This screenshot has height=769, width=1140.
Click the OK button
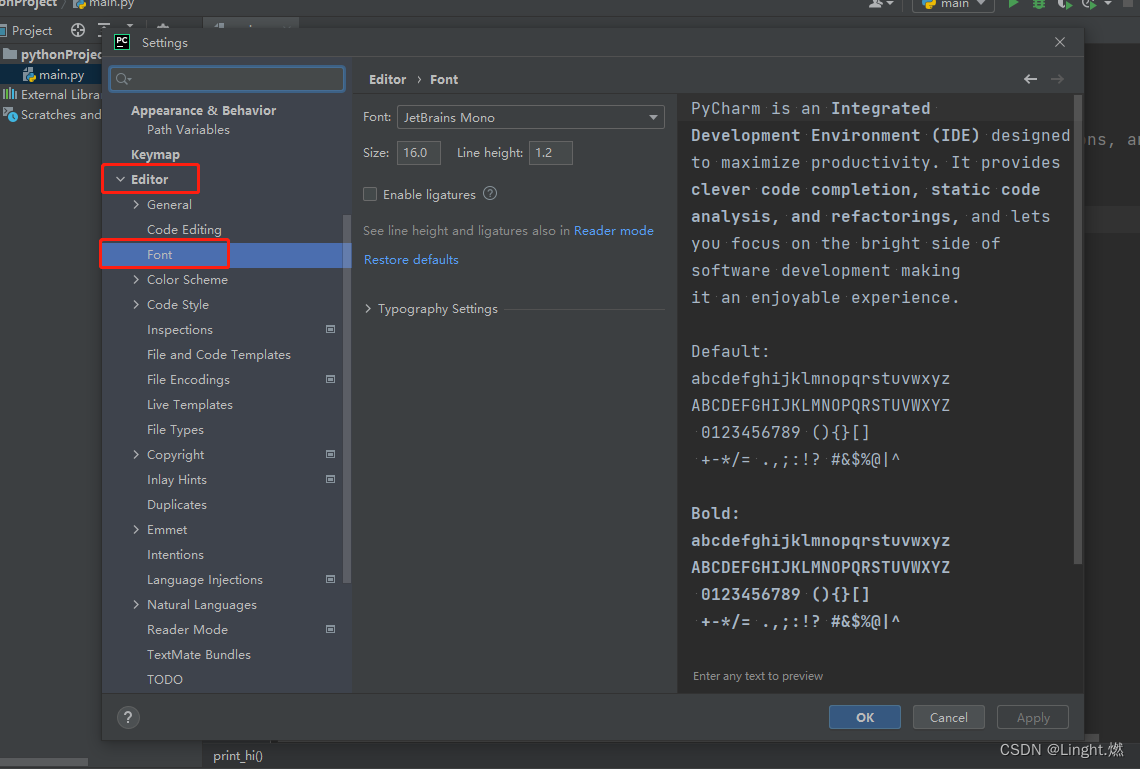coord(864,717)
